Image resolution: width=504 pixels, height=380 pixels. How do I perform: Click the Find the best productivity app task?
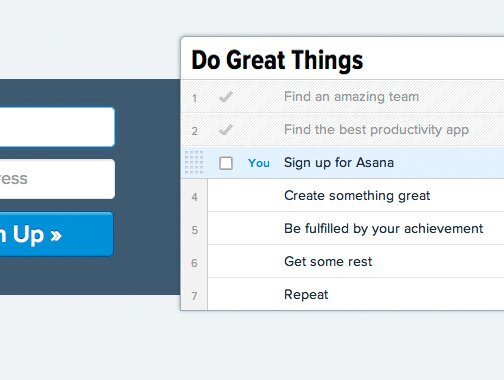(376, 130)
